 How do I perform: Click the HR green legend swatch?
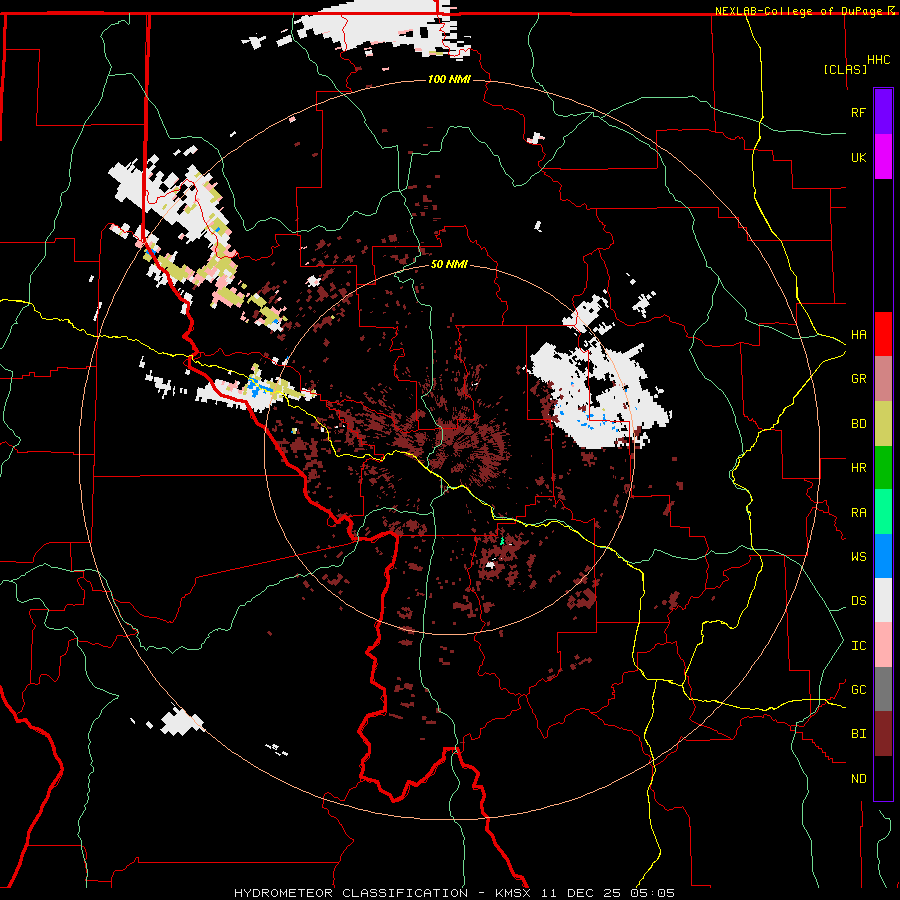[883, 468]
